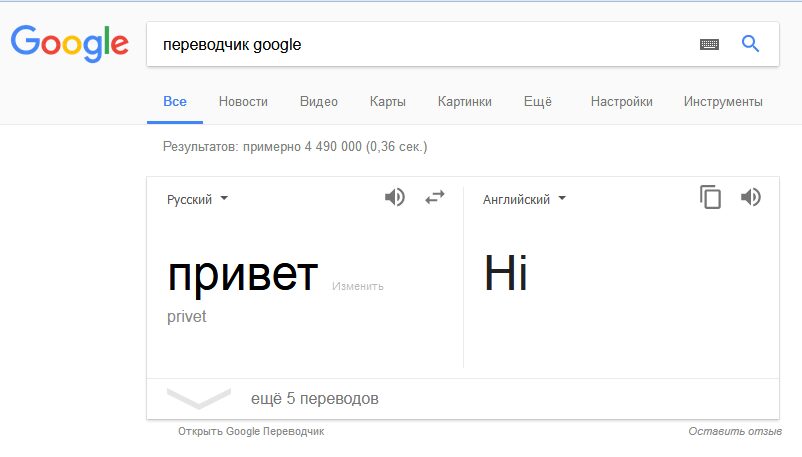Click the Google logo
Screen dimensions: 802x457
point(69,43)
